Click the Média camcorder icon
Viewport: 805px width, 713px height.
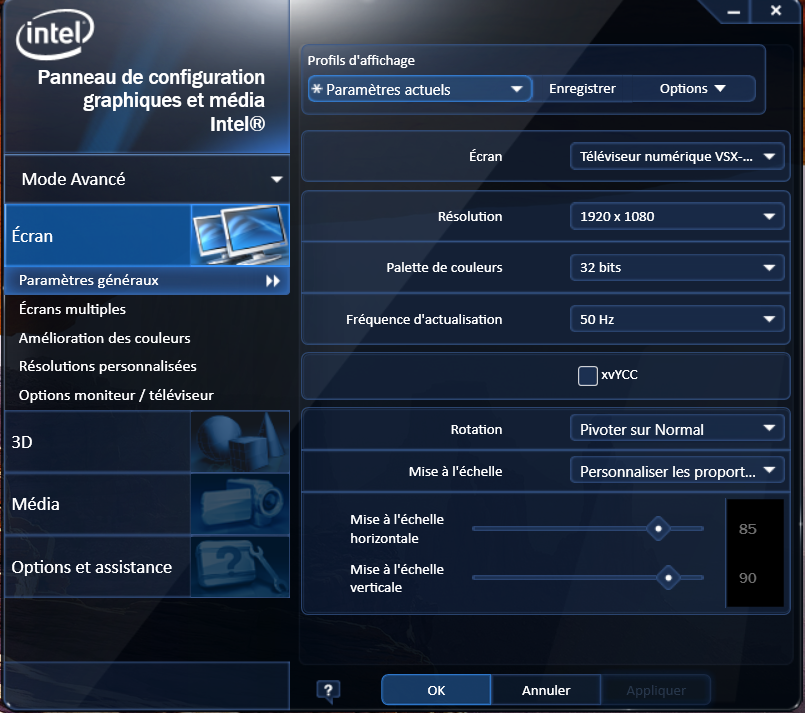240,504
